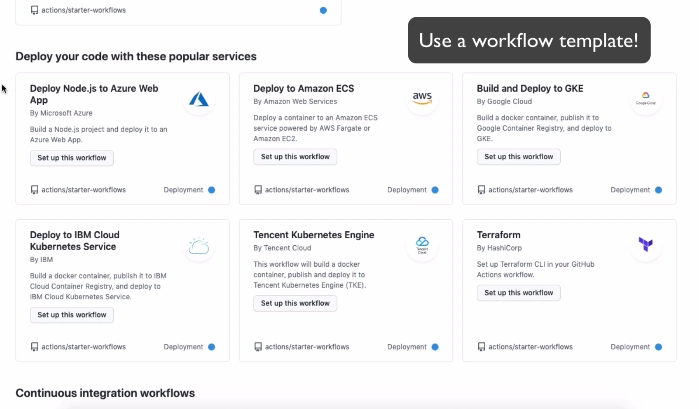This screenshot has height=409, width=699.
Task: Open actions/starter-workflows link in GKE card
Action: coord(530,190)
